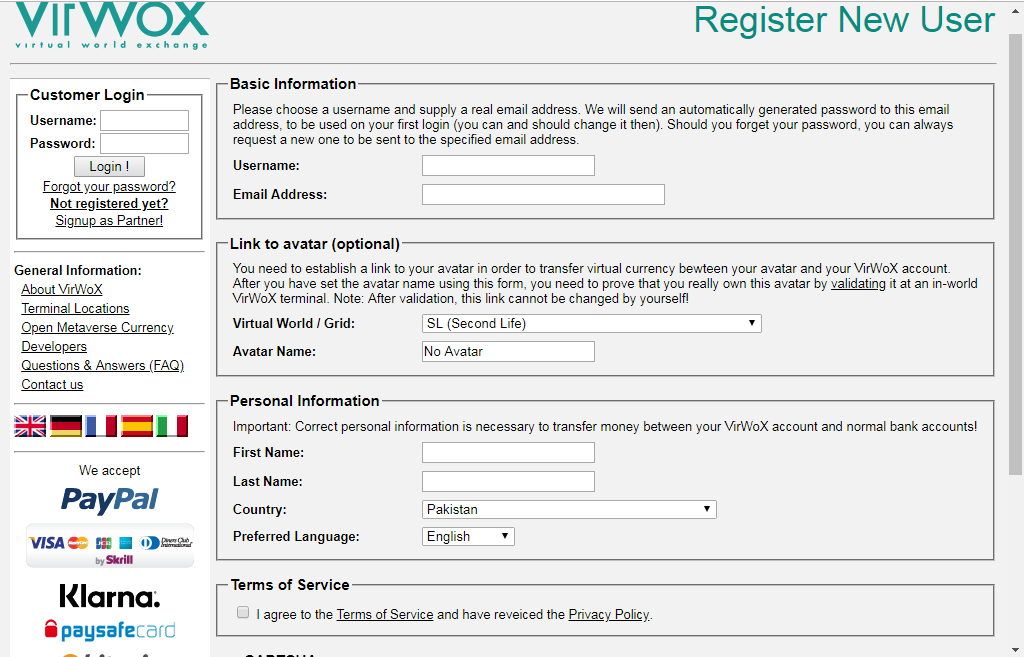Go to Questions & Answers (FAQ)

(x=103, y=365)
